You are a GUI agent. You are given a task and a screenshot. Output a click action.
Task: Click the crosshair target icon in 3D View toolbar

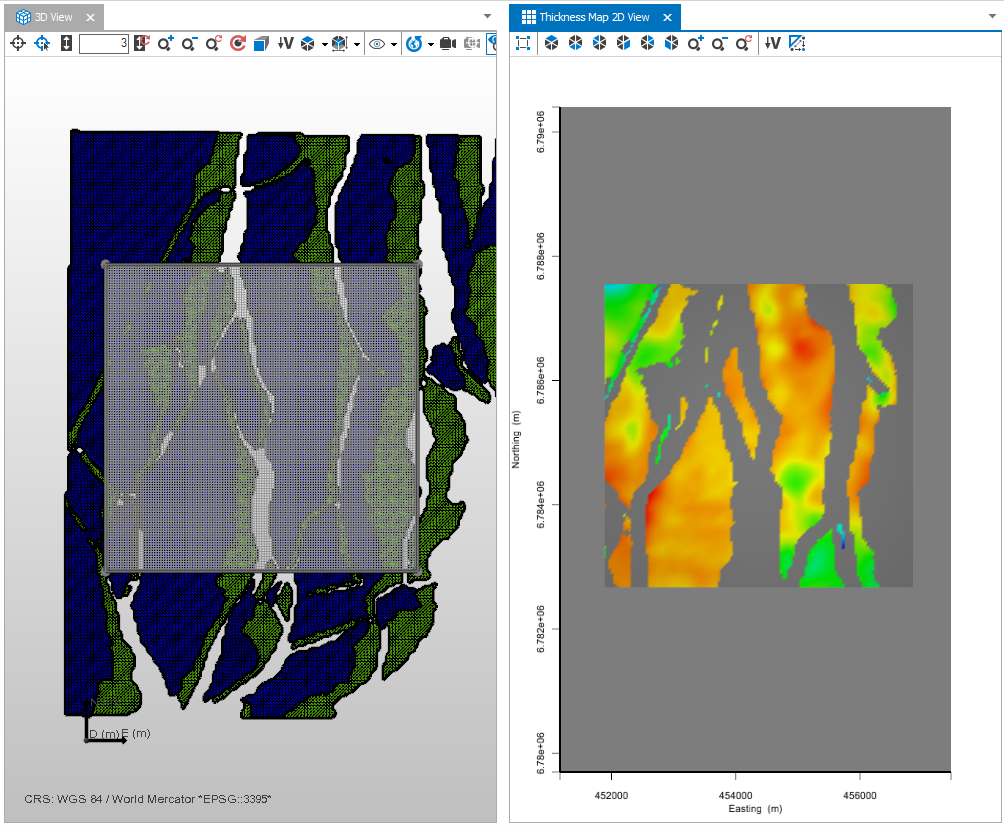point(17,44)
